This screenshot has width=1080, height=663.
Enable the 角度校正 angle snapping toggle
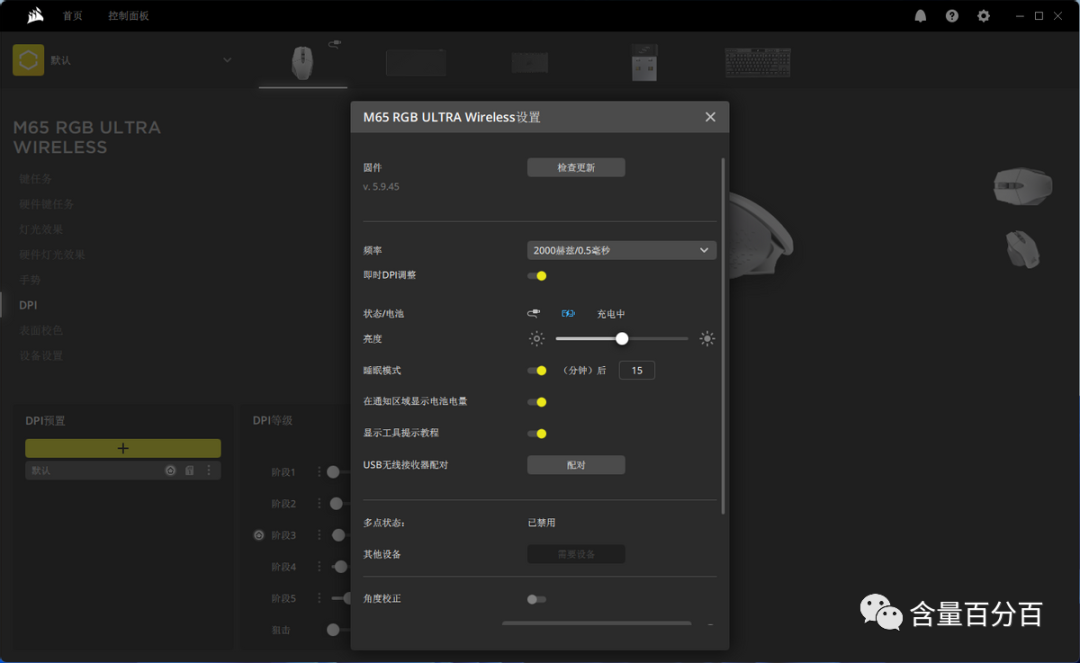537,599
